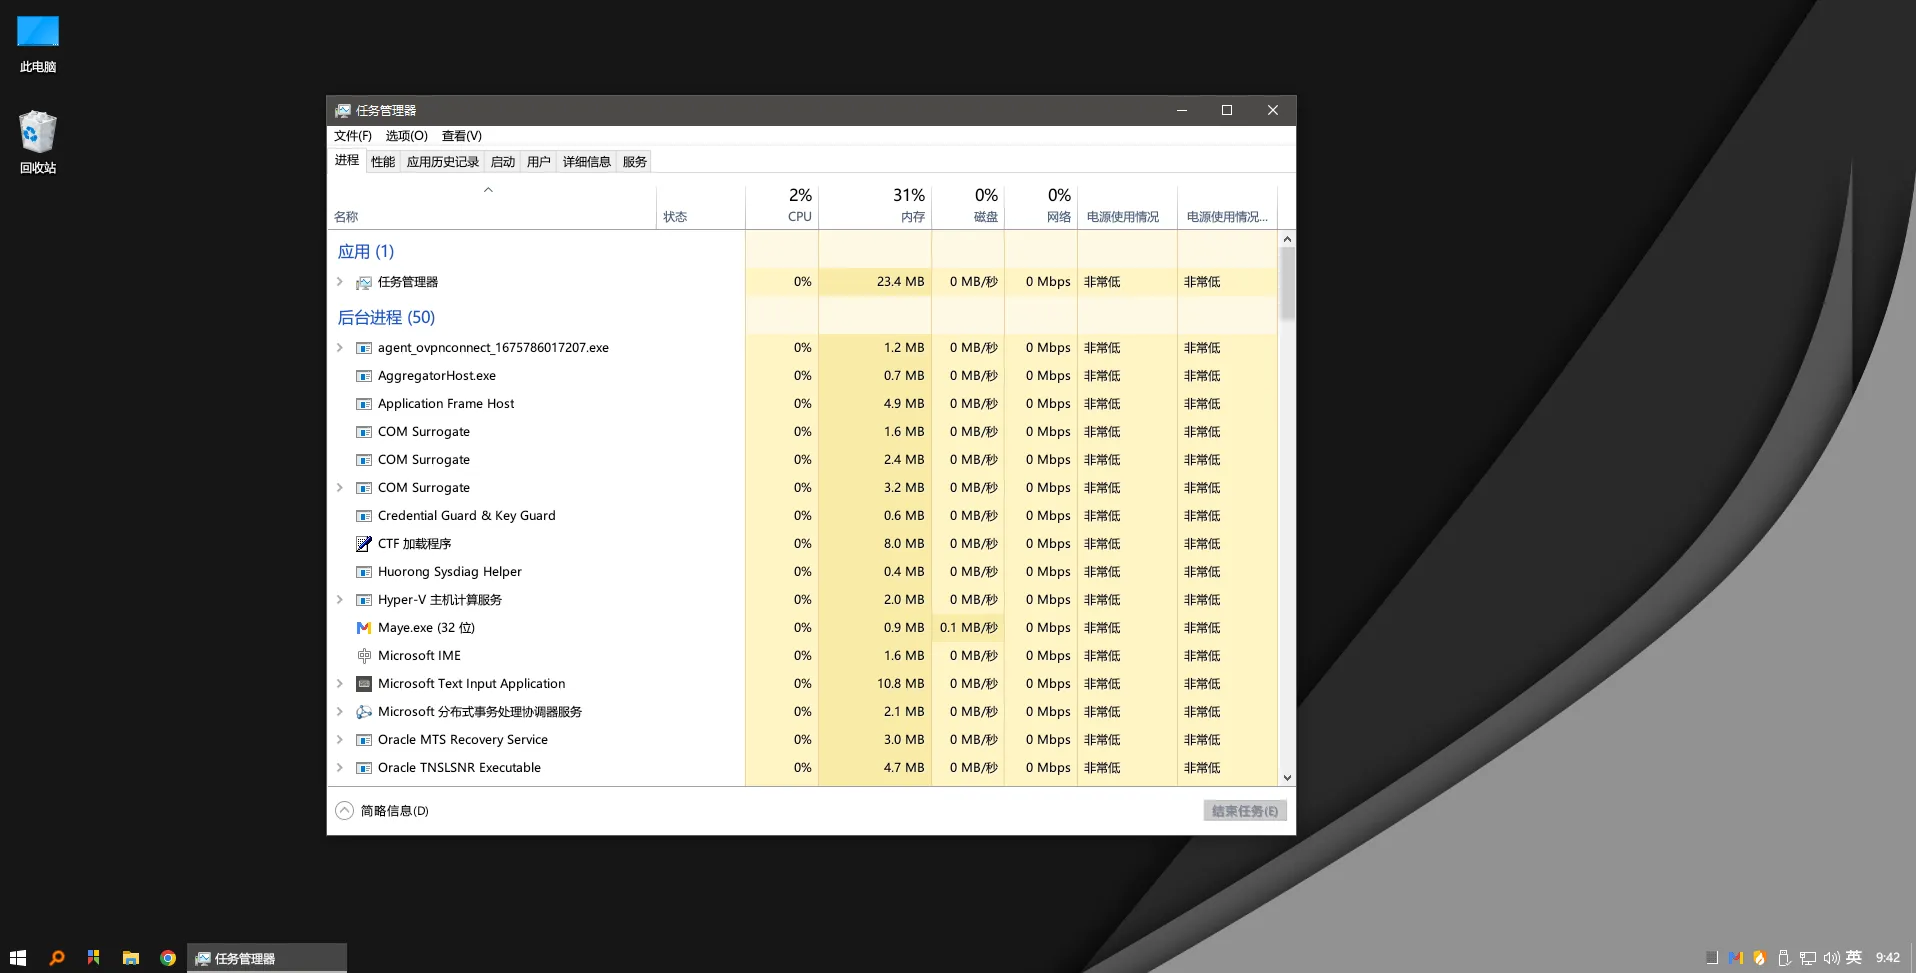Viewport: 1916px width, 973px height.
Task: Open the 选项(O) menu
Action: (x=406, y=136)
